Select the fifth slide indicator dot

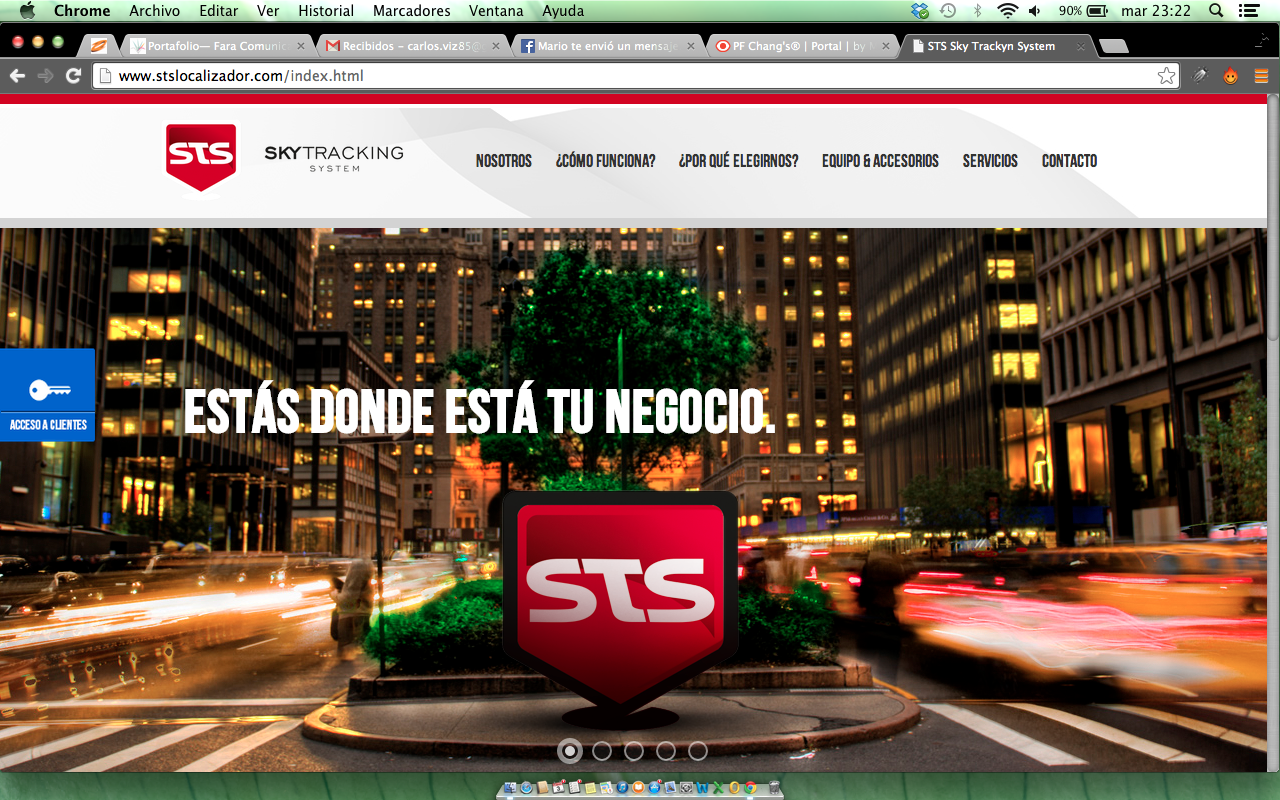pos(698,750)
